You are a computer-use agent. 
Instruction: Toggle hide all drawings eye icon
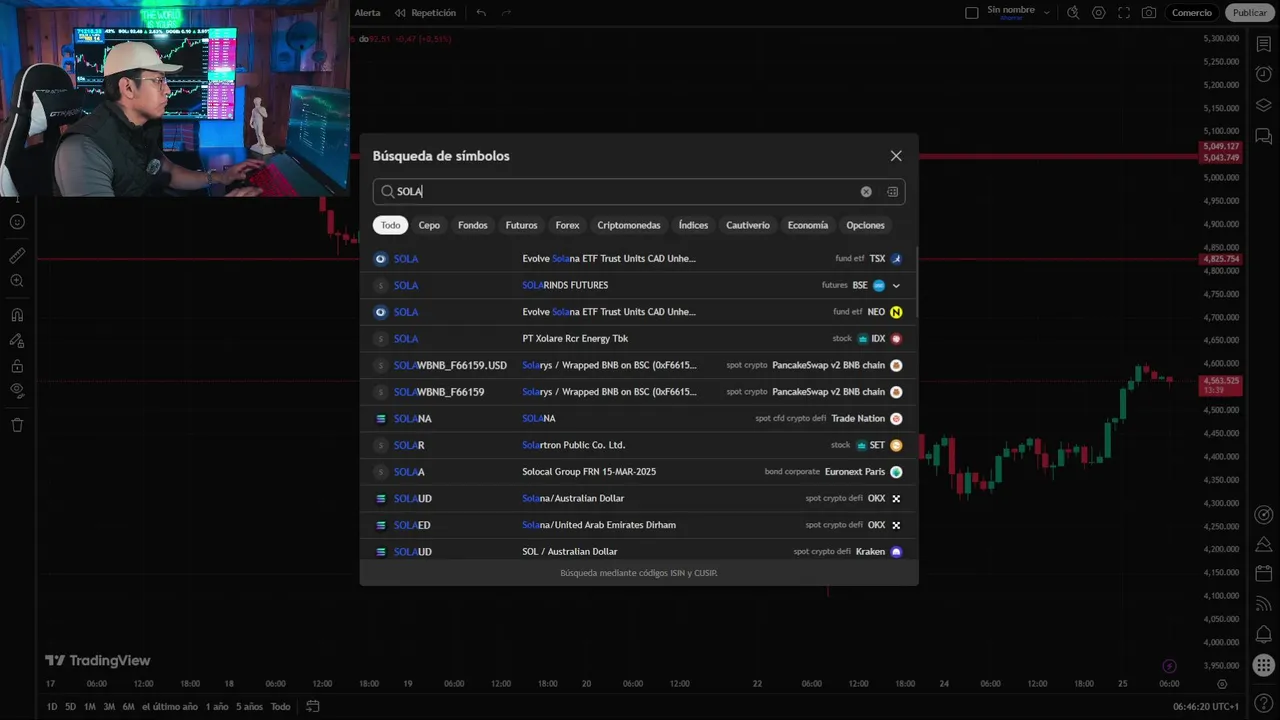[x=17, y=390]
